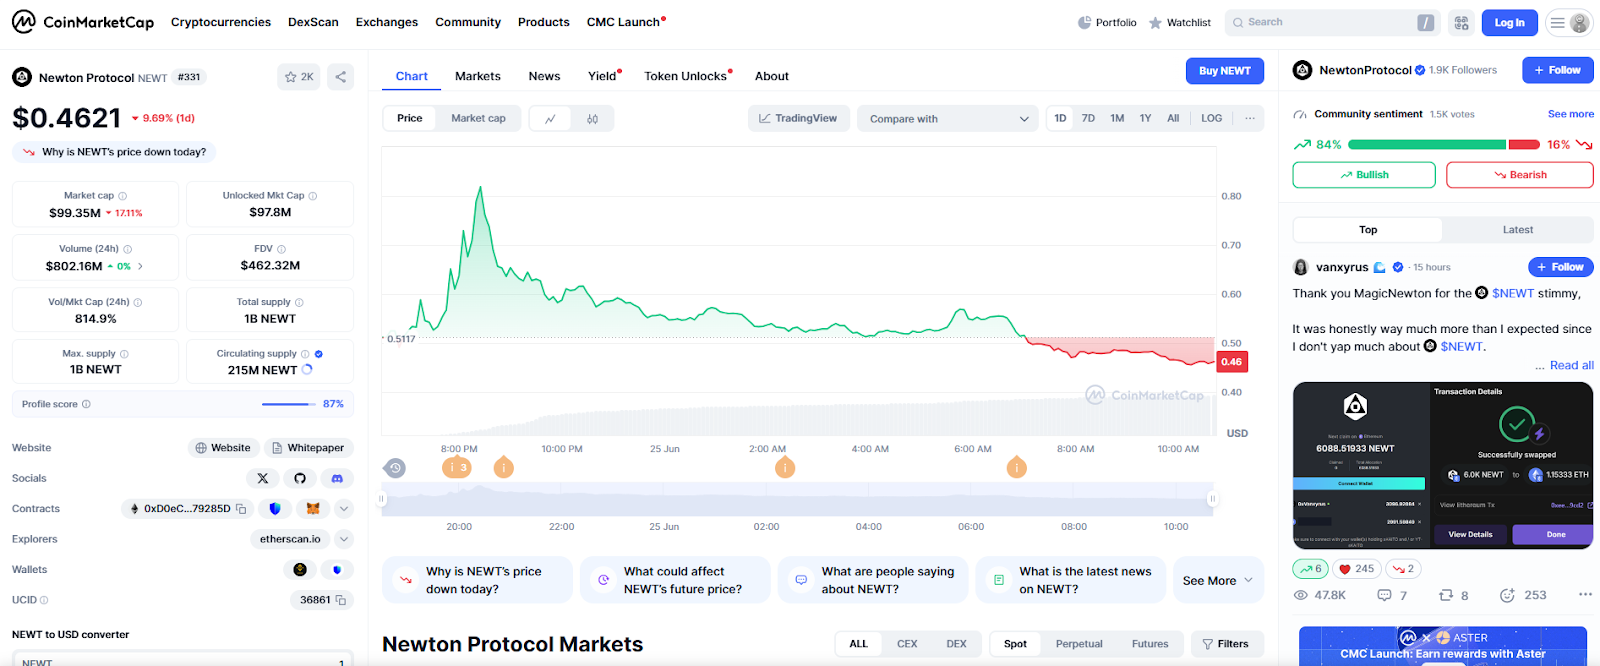Open the Token Unlocks tab
This screenshot has height=666, width=1600.
[x=687, y=76]
